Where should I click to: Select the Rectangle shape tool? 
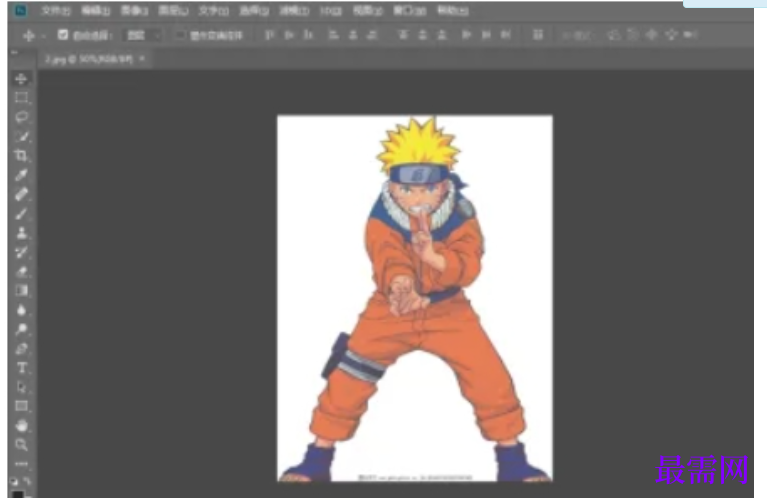pos(21,406)
